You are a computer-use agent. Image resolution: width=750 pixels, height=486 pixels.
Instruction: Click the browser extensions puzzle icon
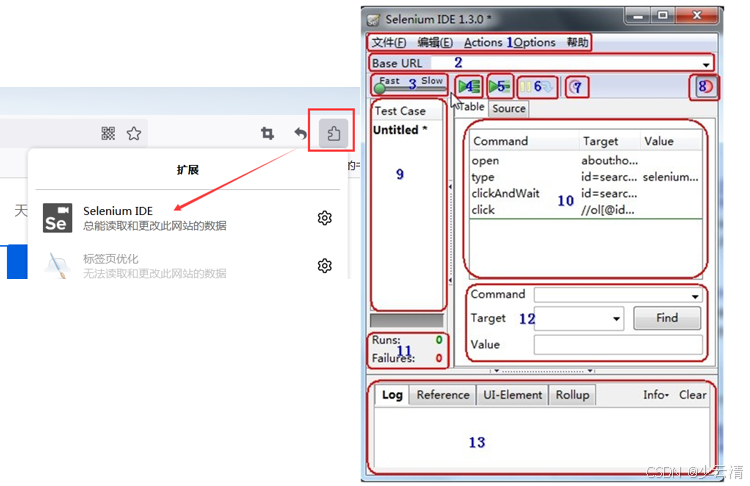(x=333, y=133)
